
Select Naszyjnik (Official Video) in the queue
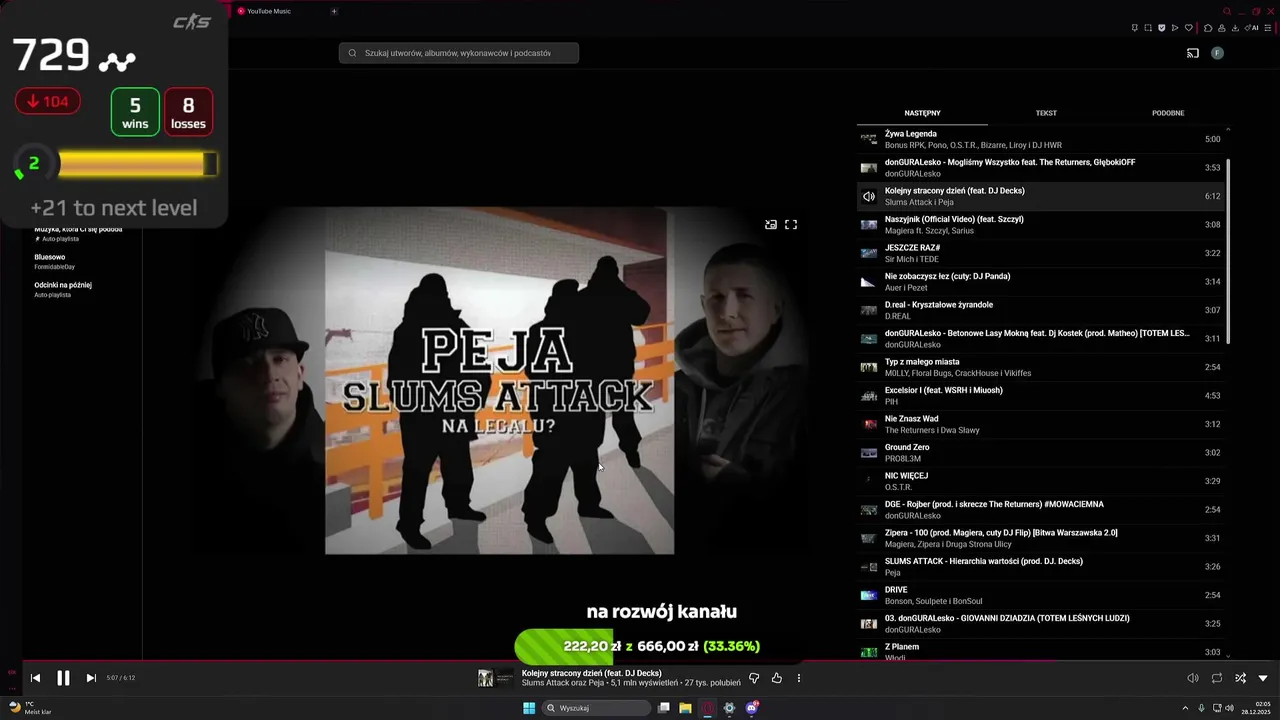tap(1040, 225)
